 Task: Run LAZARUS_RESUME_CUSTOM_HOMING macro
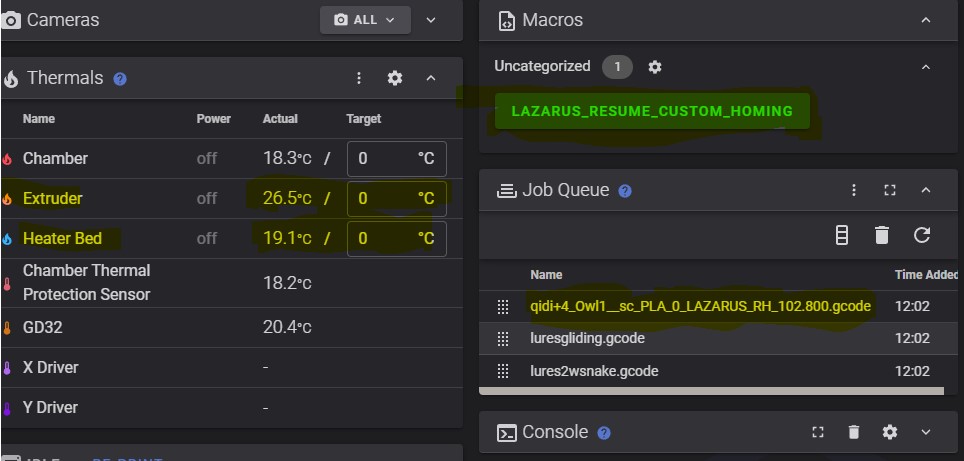[652, 111]
